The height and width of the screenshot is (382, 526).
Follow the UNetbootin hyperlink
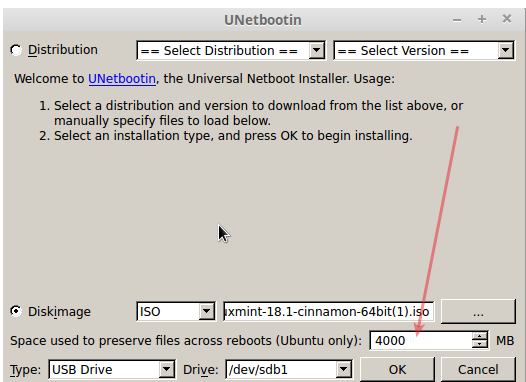(x=122, y=79)
